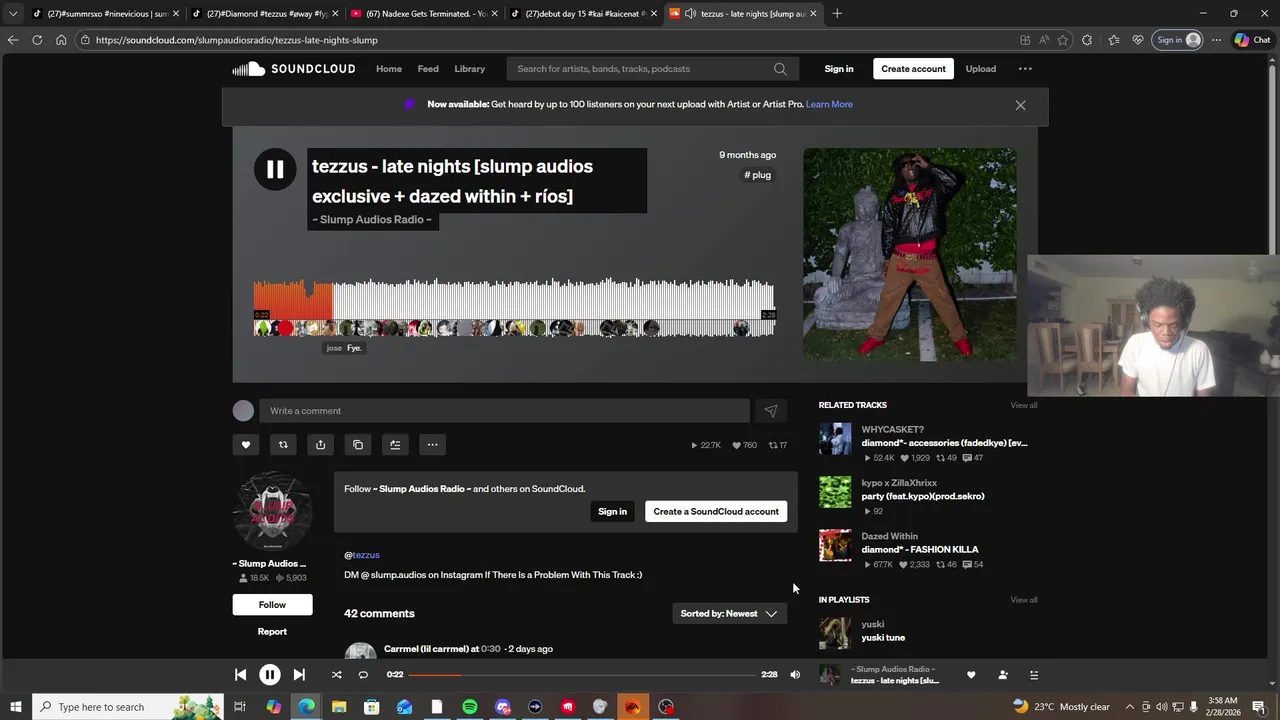Follow Slump Audios Radio with the Follow button
The image size is (1280, 720).
(x=272, y=605)
